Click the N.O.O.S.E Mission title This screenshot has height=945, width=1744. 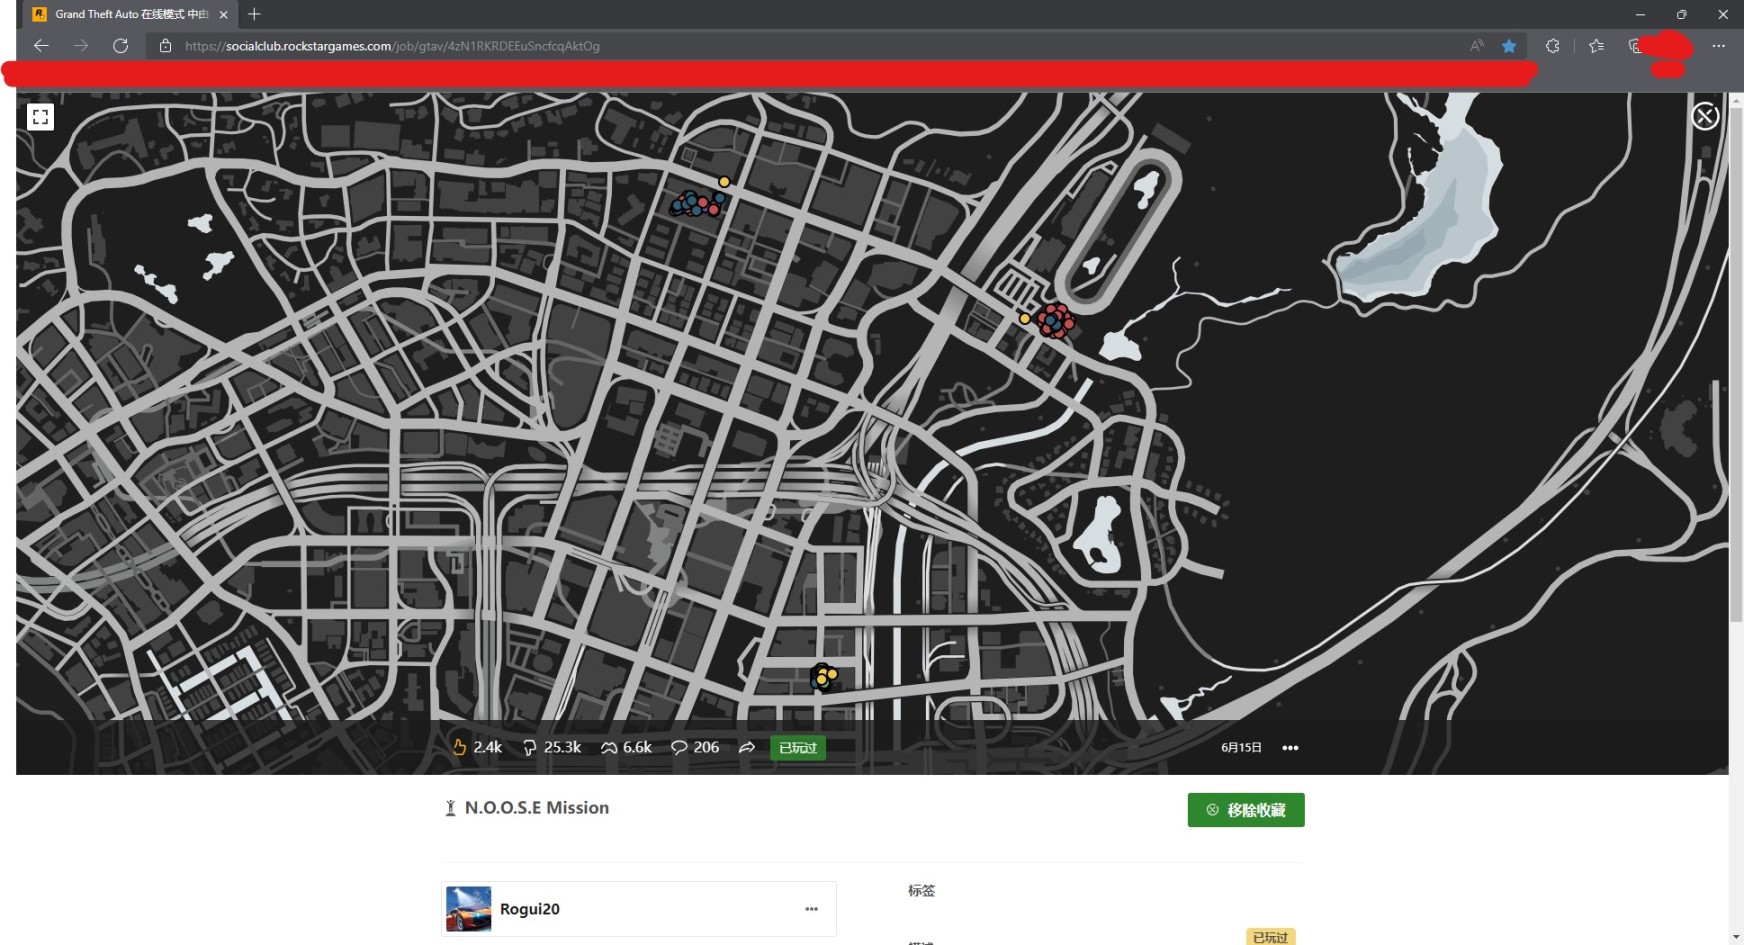click(537, 808)
